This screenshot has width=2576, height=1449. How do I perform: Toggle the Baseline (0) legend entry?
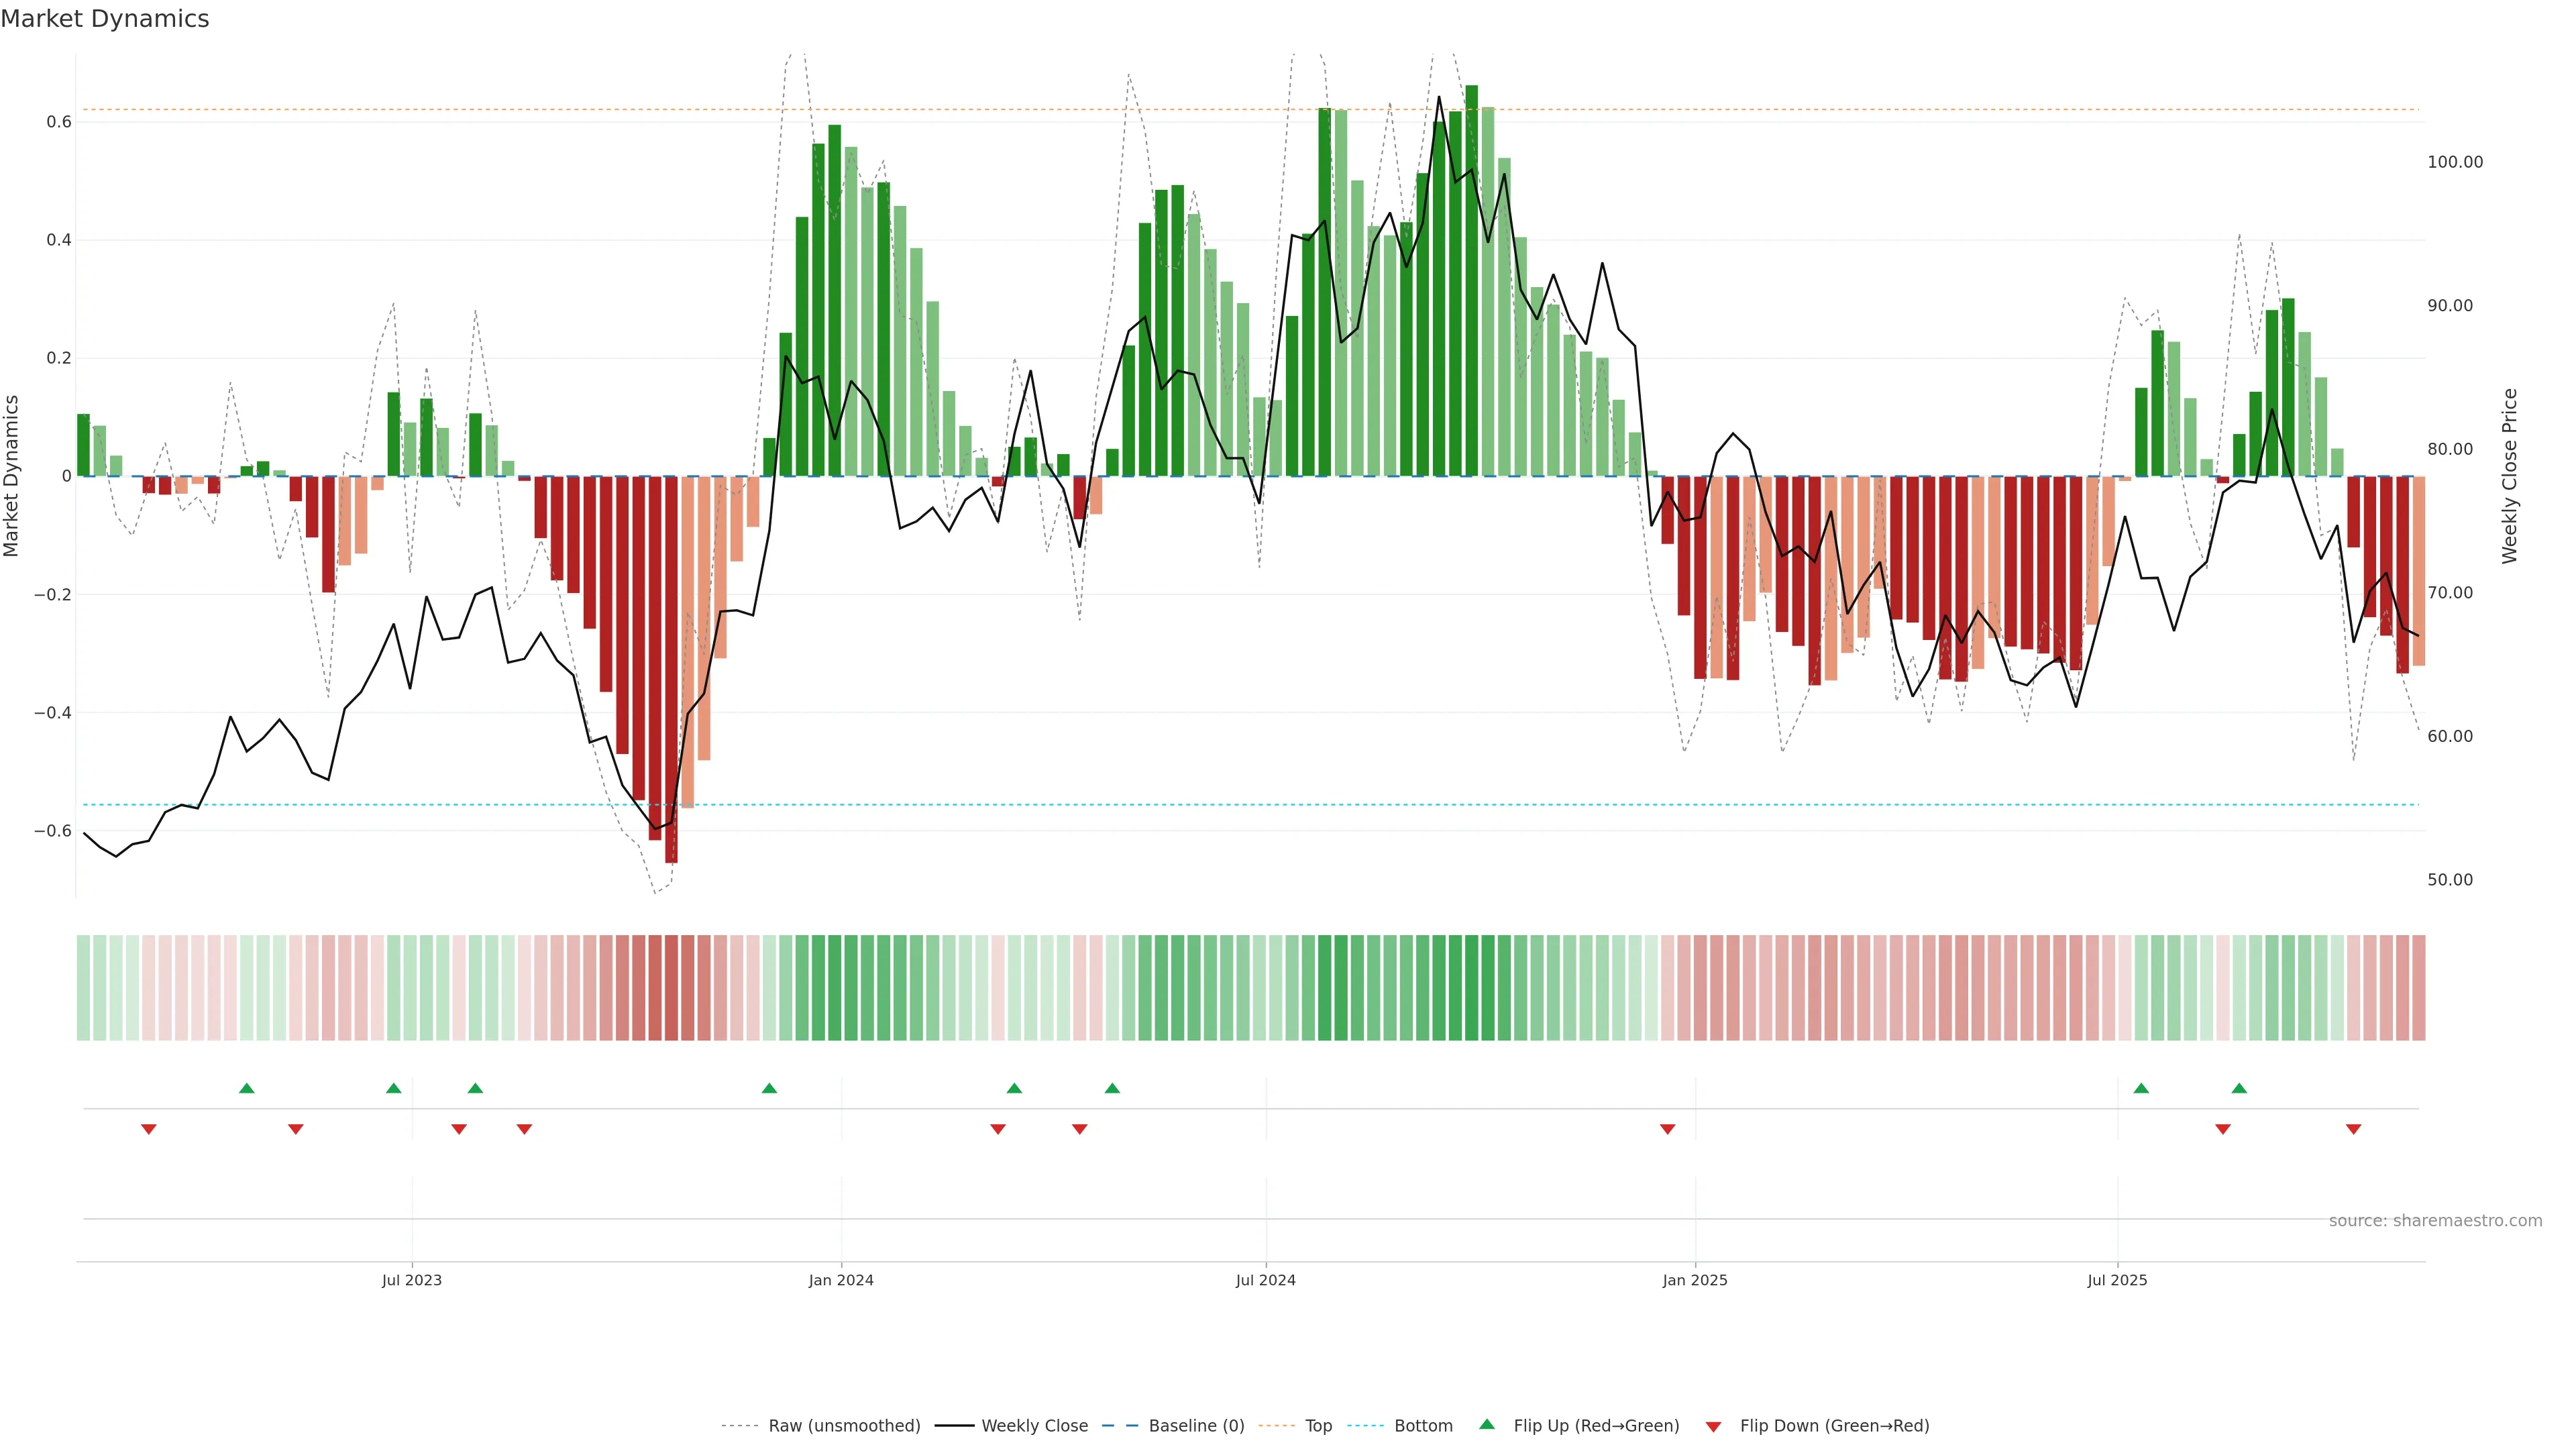[x=1196, y=1426]
